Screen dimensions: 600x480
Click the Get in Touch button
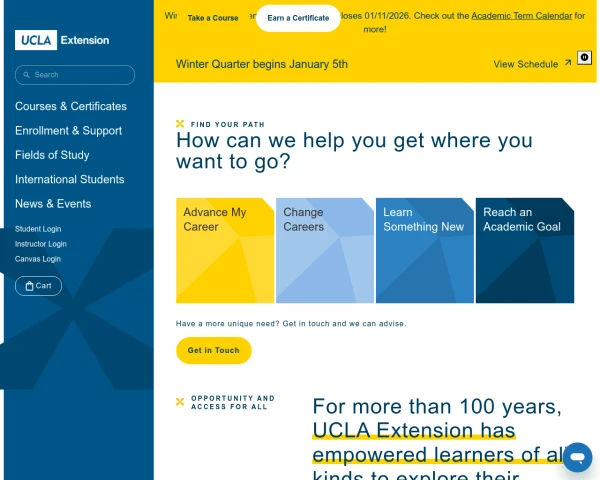pos(214,350)
